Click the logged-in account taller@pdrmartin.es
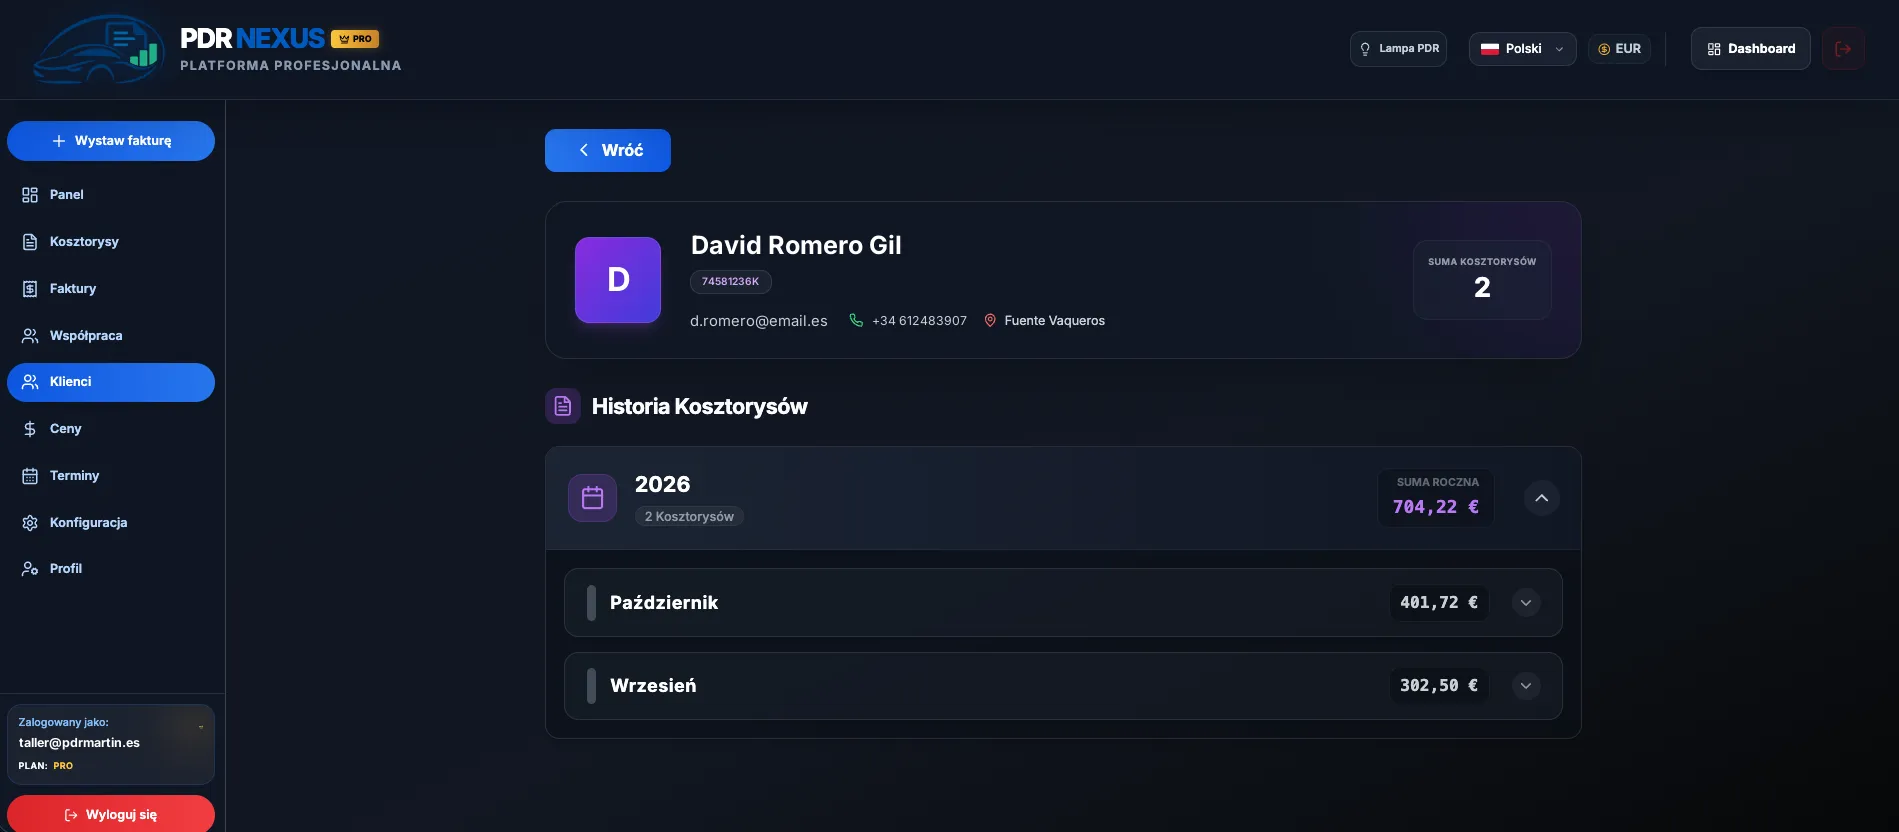The width and height of the screenshot is (1899, 832). pos(80,743)
